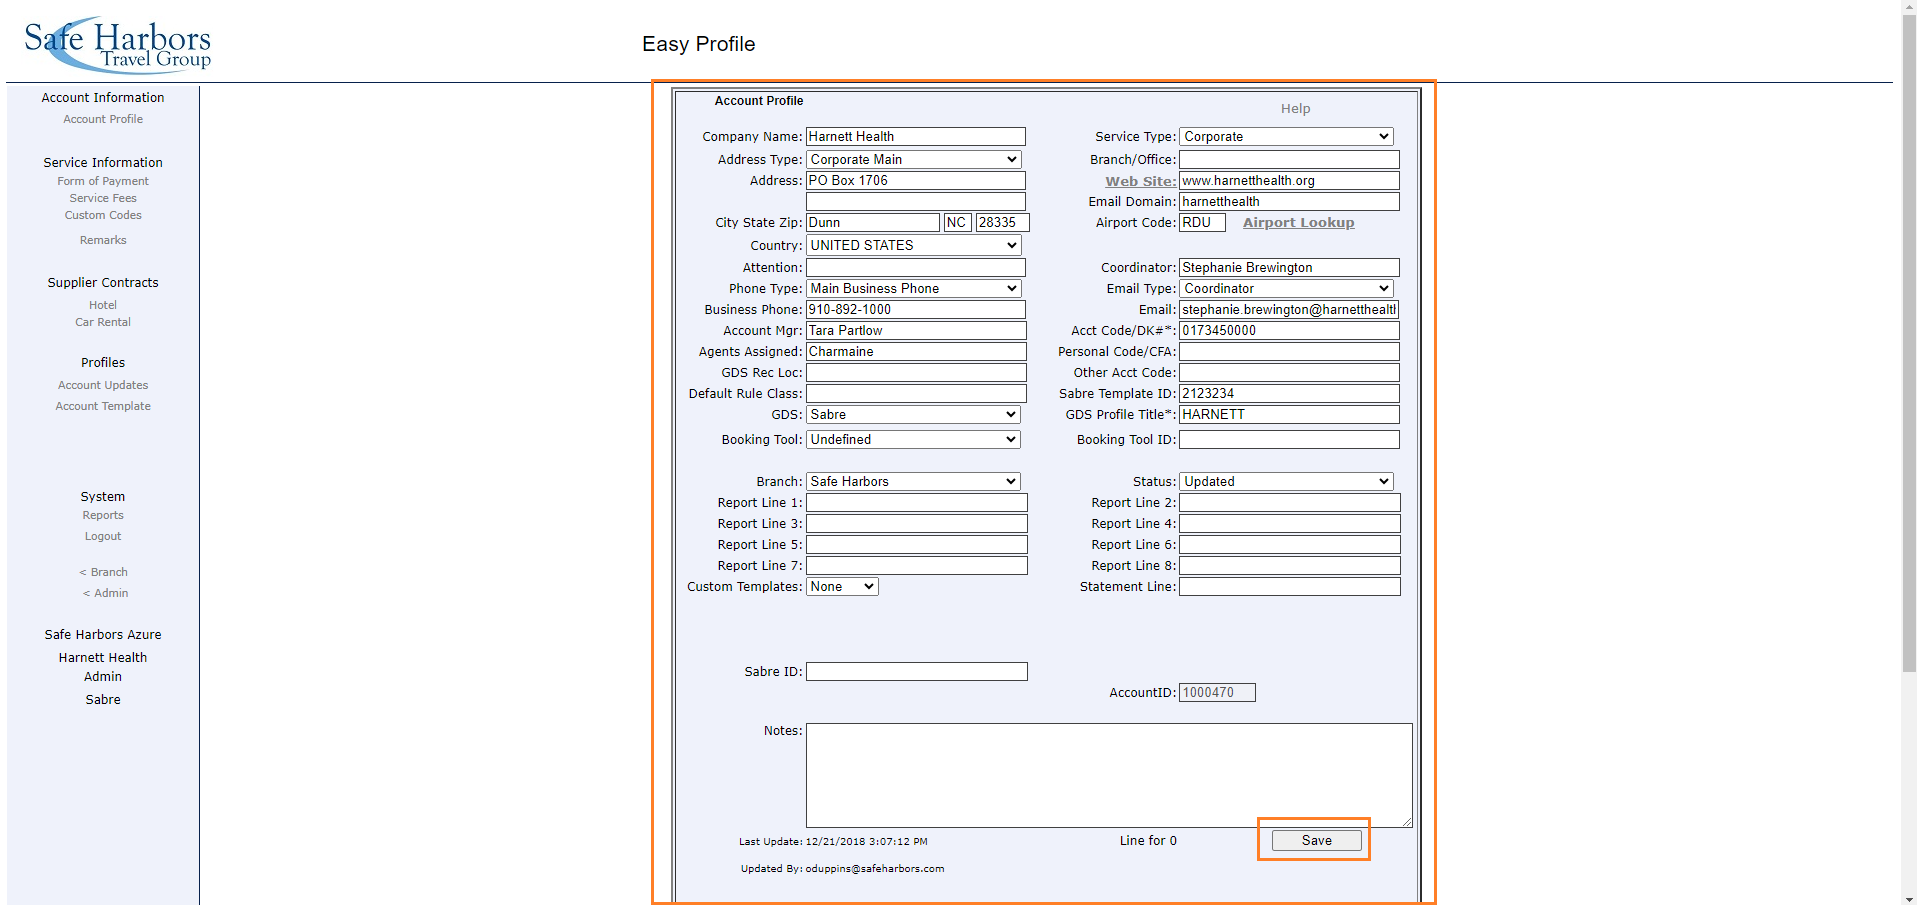Click the Statement Line field

1290,587
